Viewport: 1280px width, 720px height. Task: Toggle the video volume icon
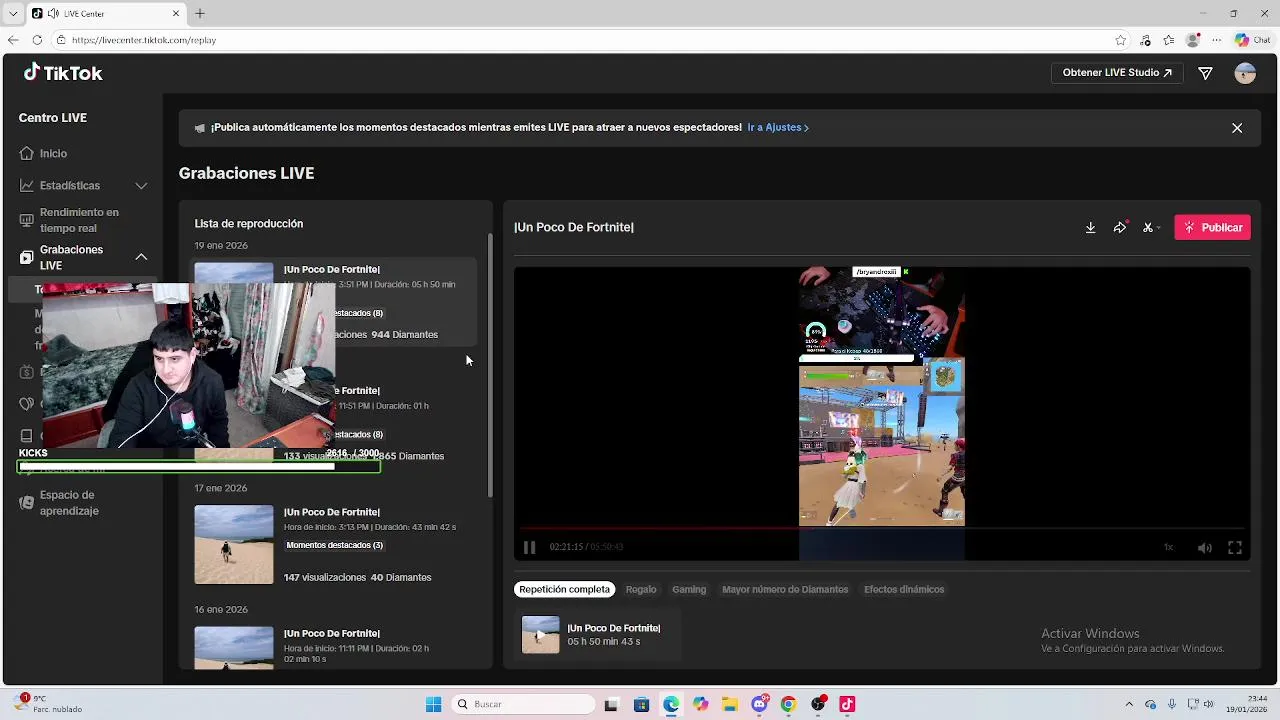pos(1205,547)
